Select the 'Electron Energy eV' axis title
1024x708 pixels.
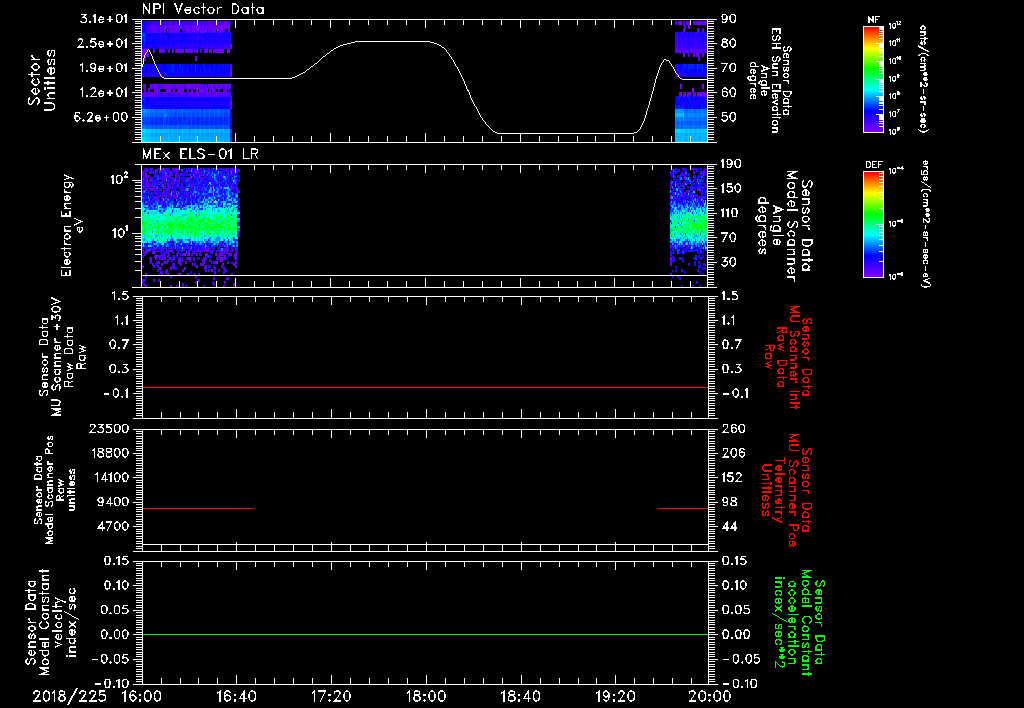(71, 225)
